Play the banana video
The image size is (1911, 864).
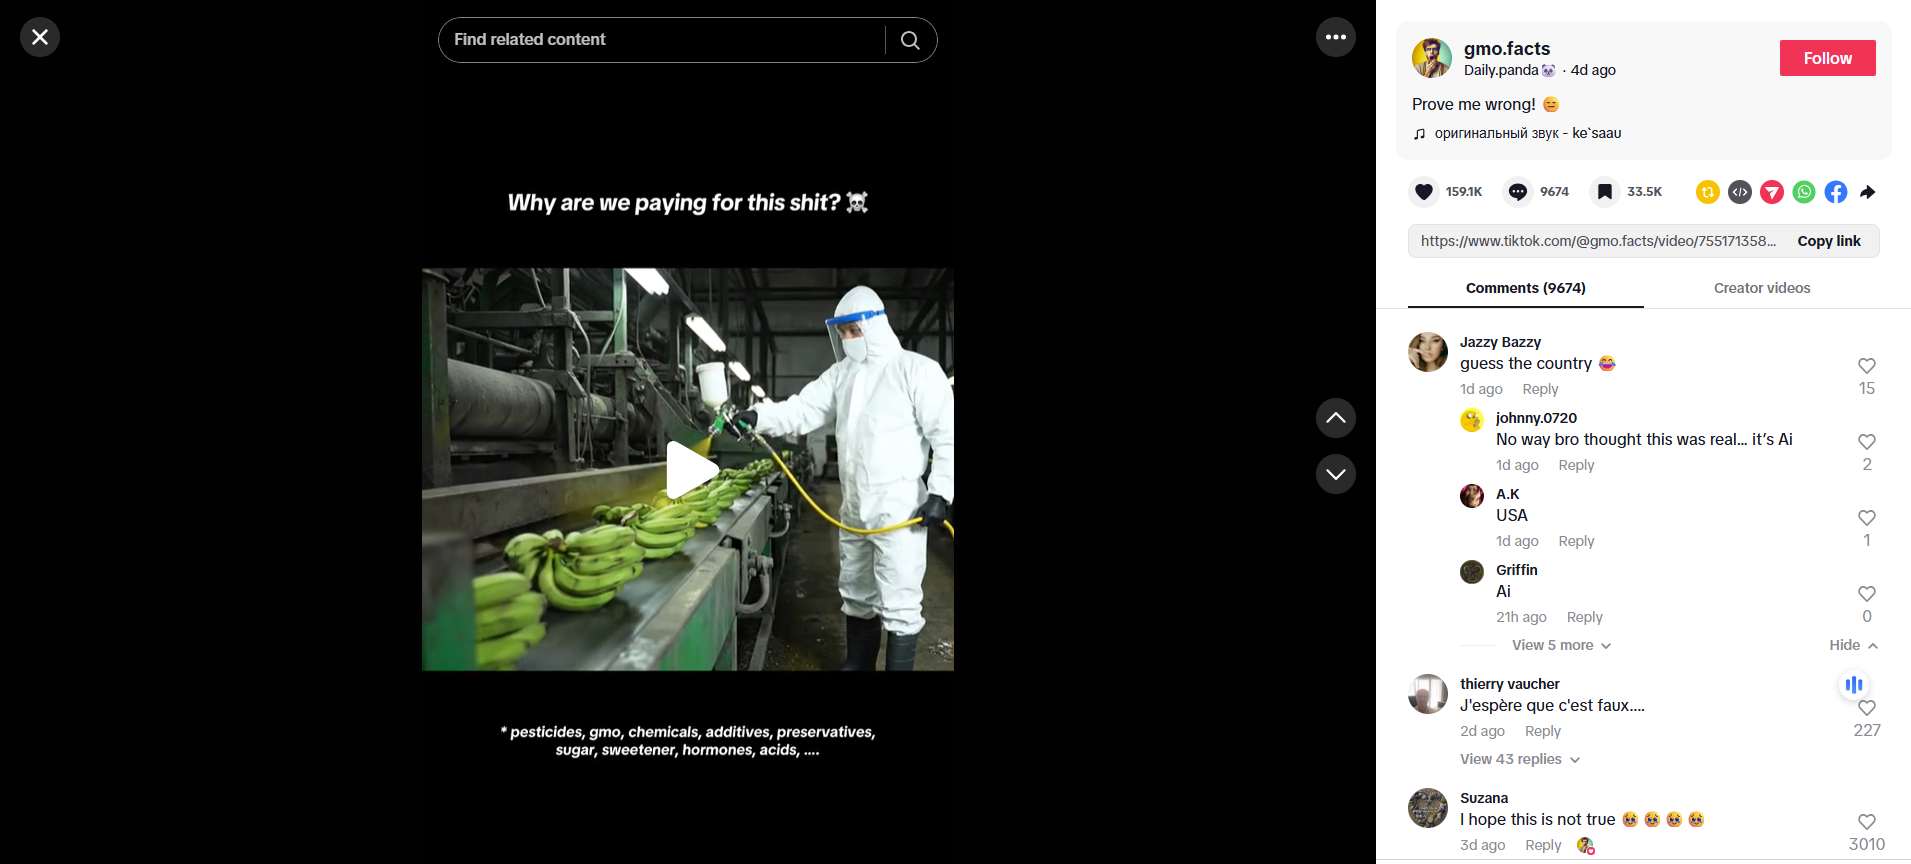688,470
